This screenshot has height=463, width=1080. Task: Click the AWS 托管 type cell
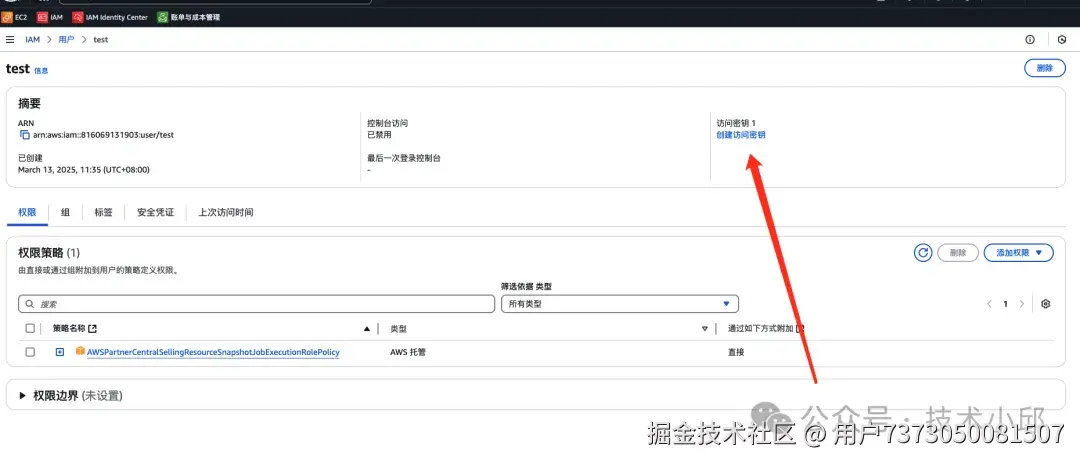(408, 352)
